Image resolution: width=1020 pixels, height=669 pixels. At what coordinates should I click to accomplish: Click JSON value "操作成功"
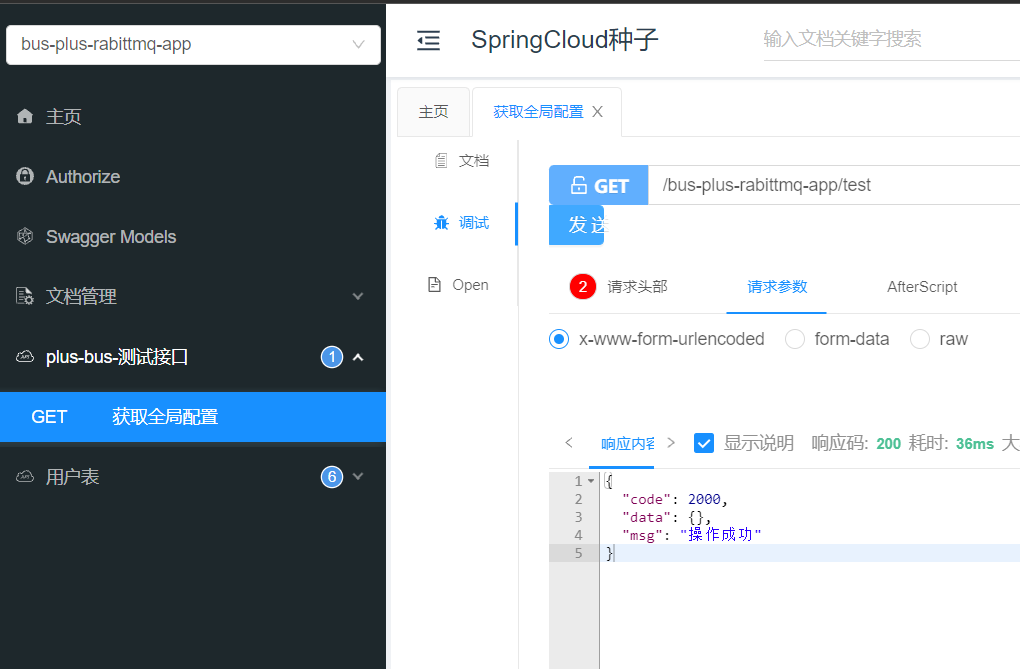point(720,535)
